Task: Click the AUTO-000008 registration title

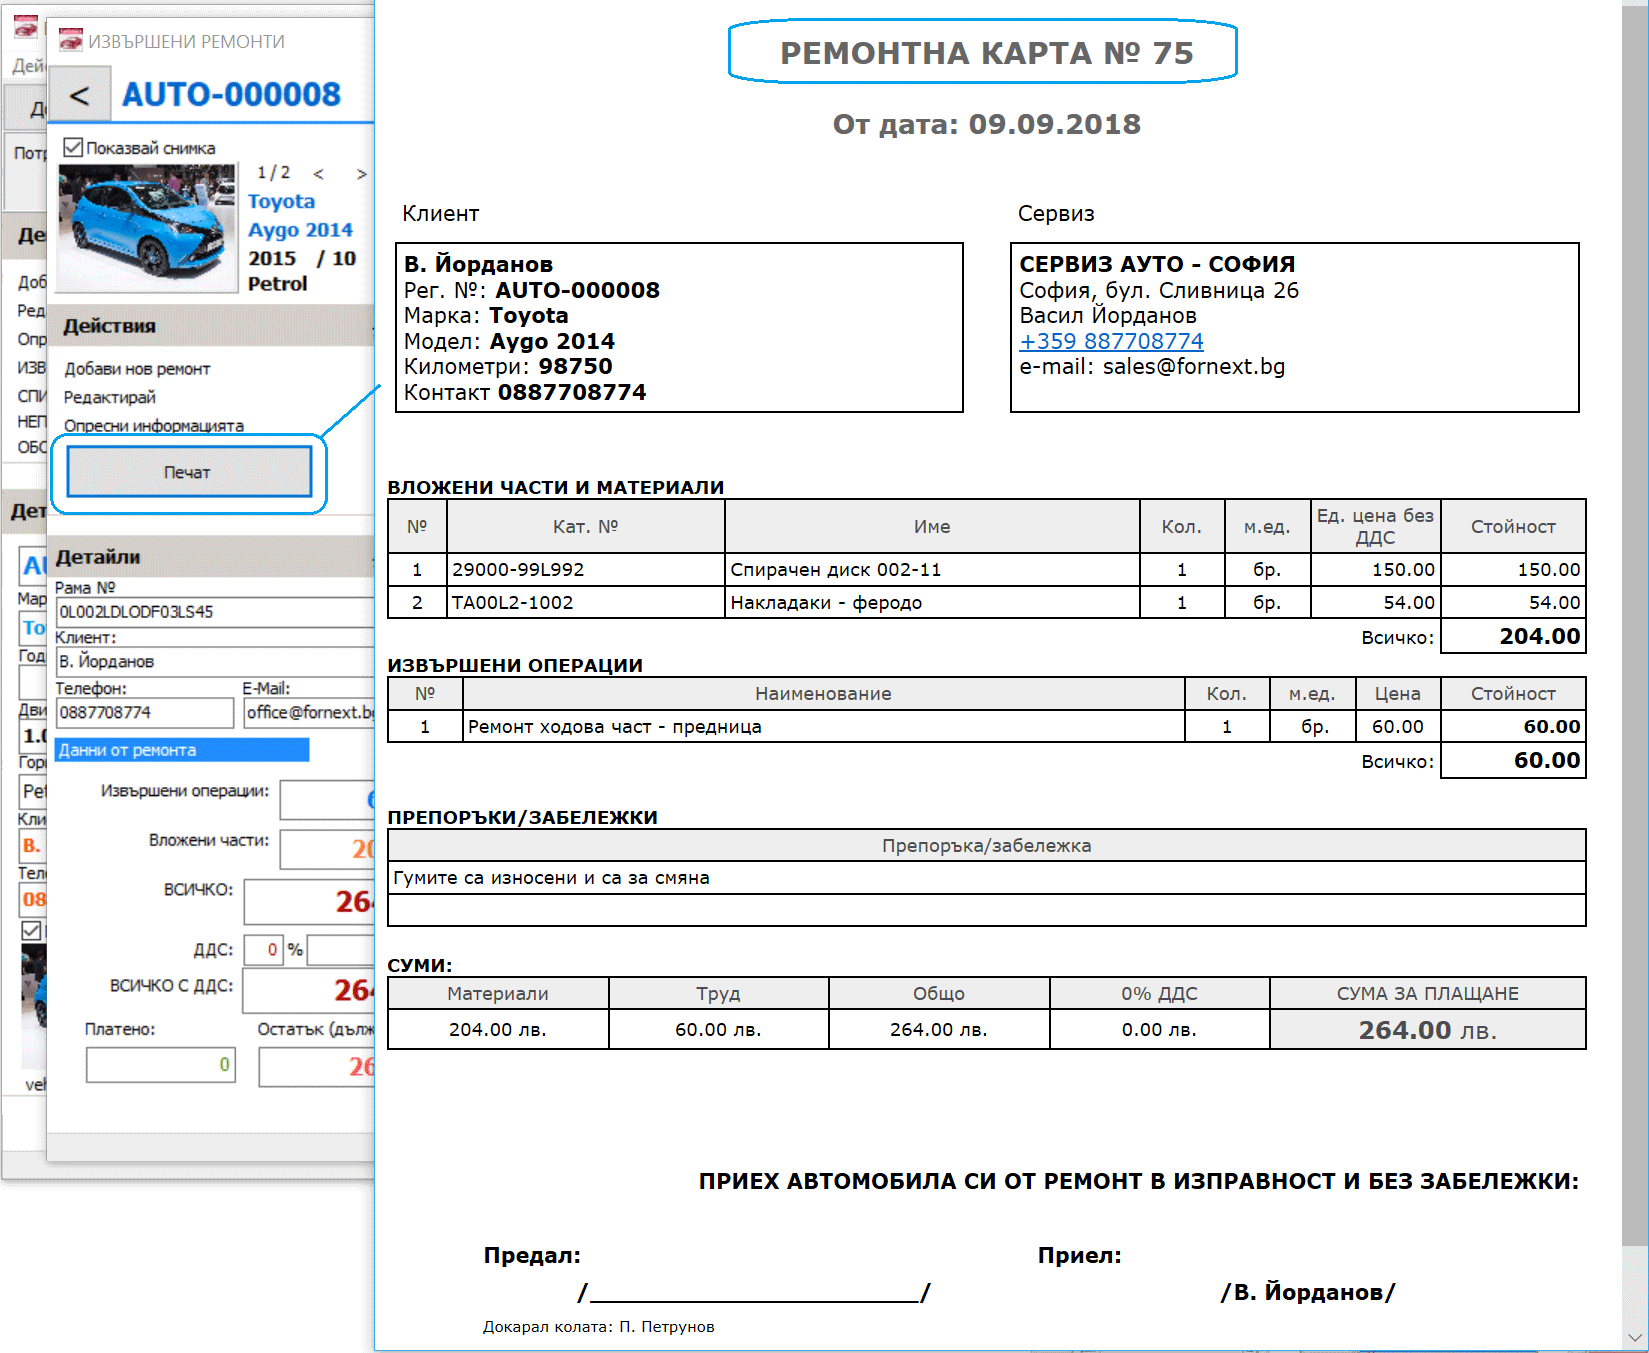Action: (x=231, y=94)
